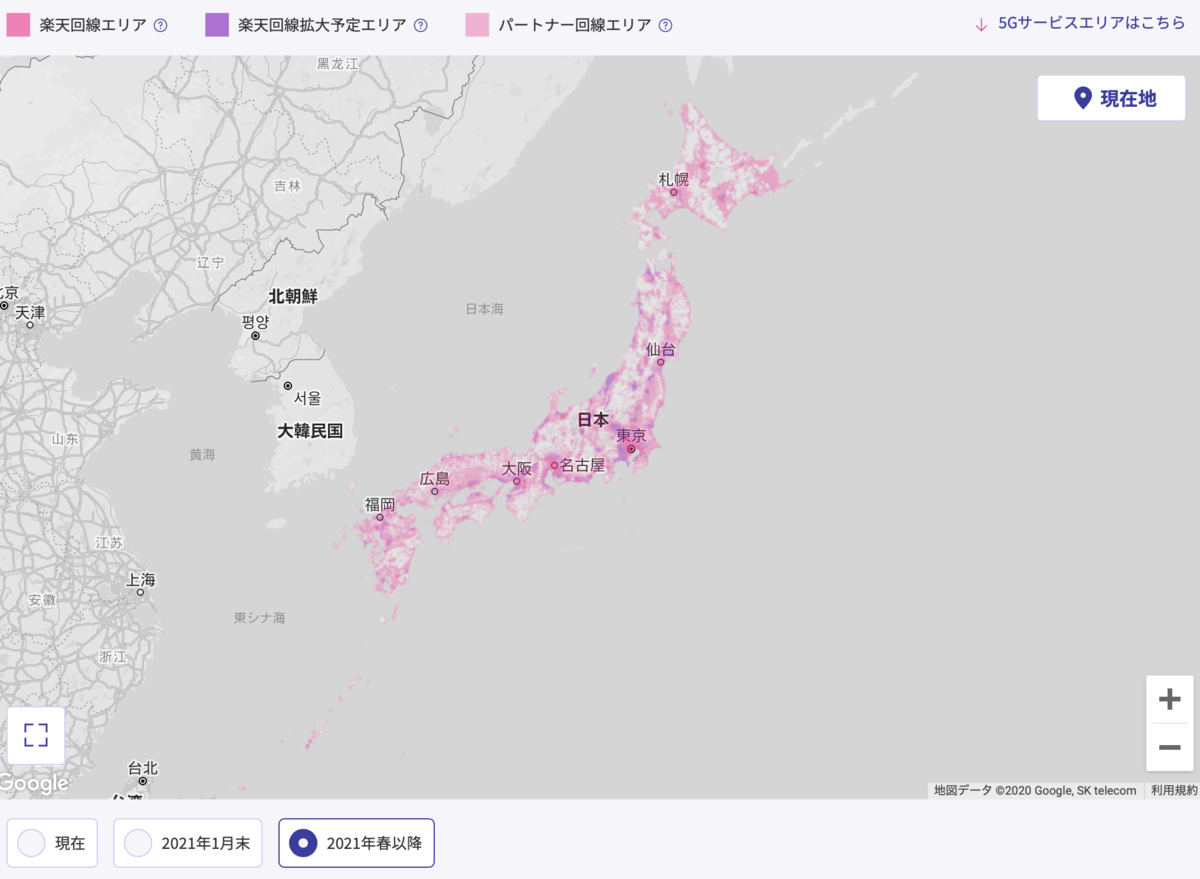Click the Google logo on map
The image size is (1200, 879).
point(34,784)
